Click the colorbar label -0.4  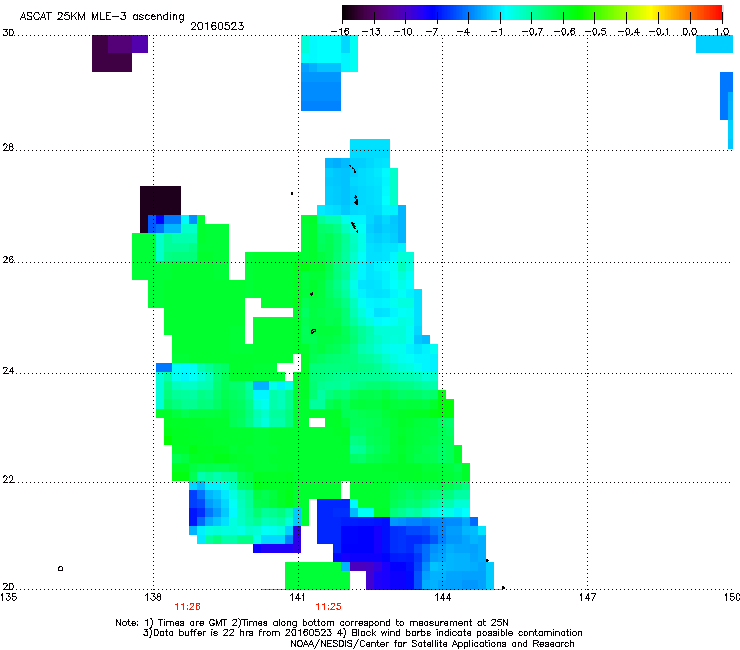coord(629,32)
